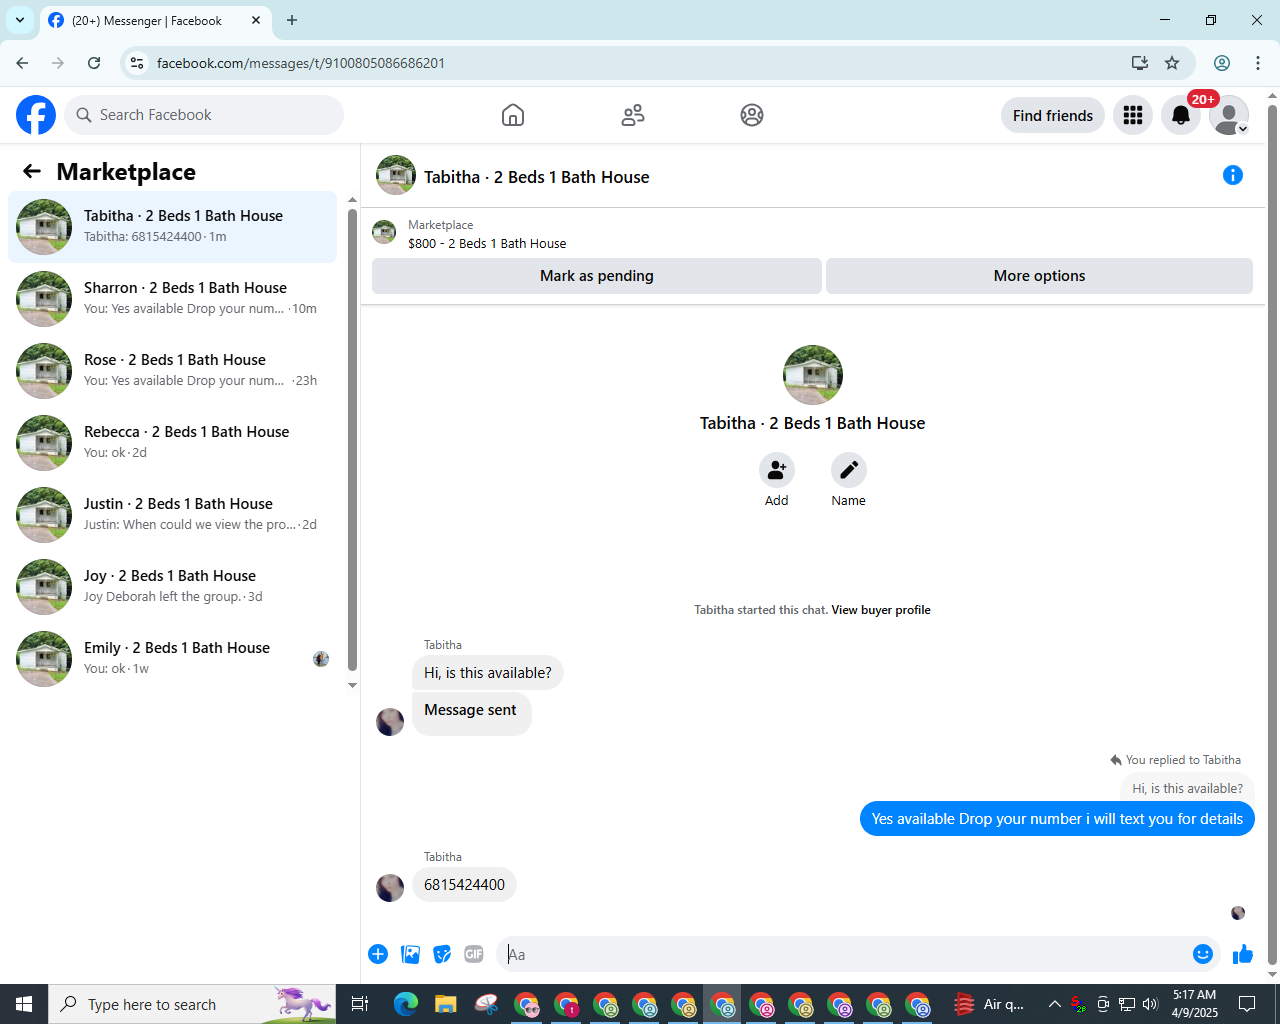Screen dimensions: 1280x1024
Task: Click the install app icon in address bar
Action: (1139, 63)
